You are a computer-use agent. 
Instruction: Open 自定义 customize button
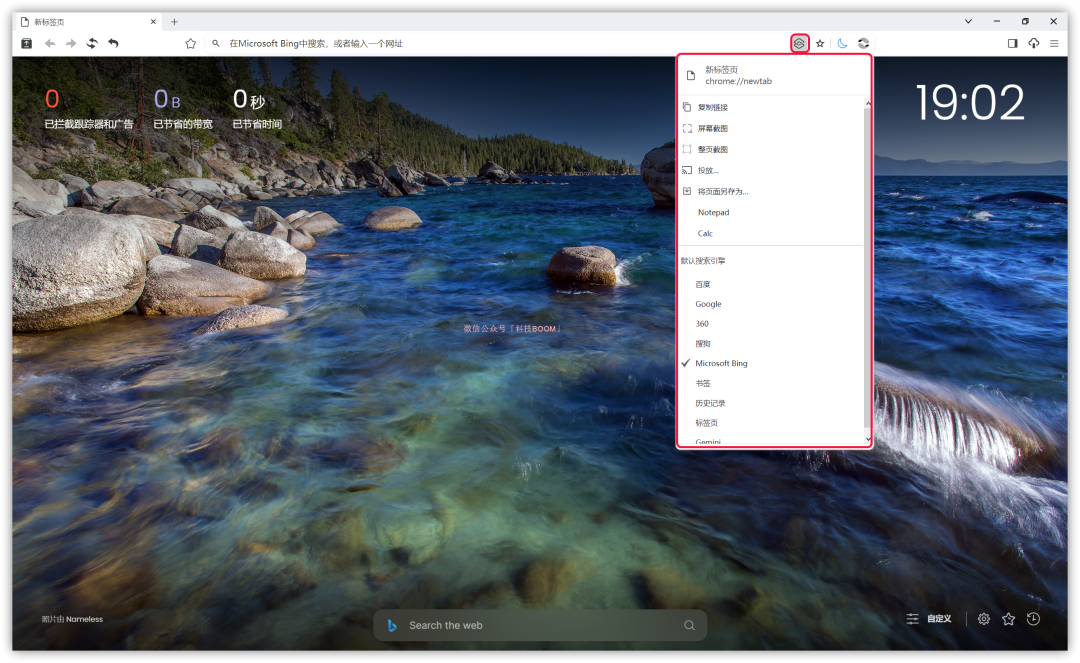[929, 619]
